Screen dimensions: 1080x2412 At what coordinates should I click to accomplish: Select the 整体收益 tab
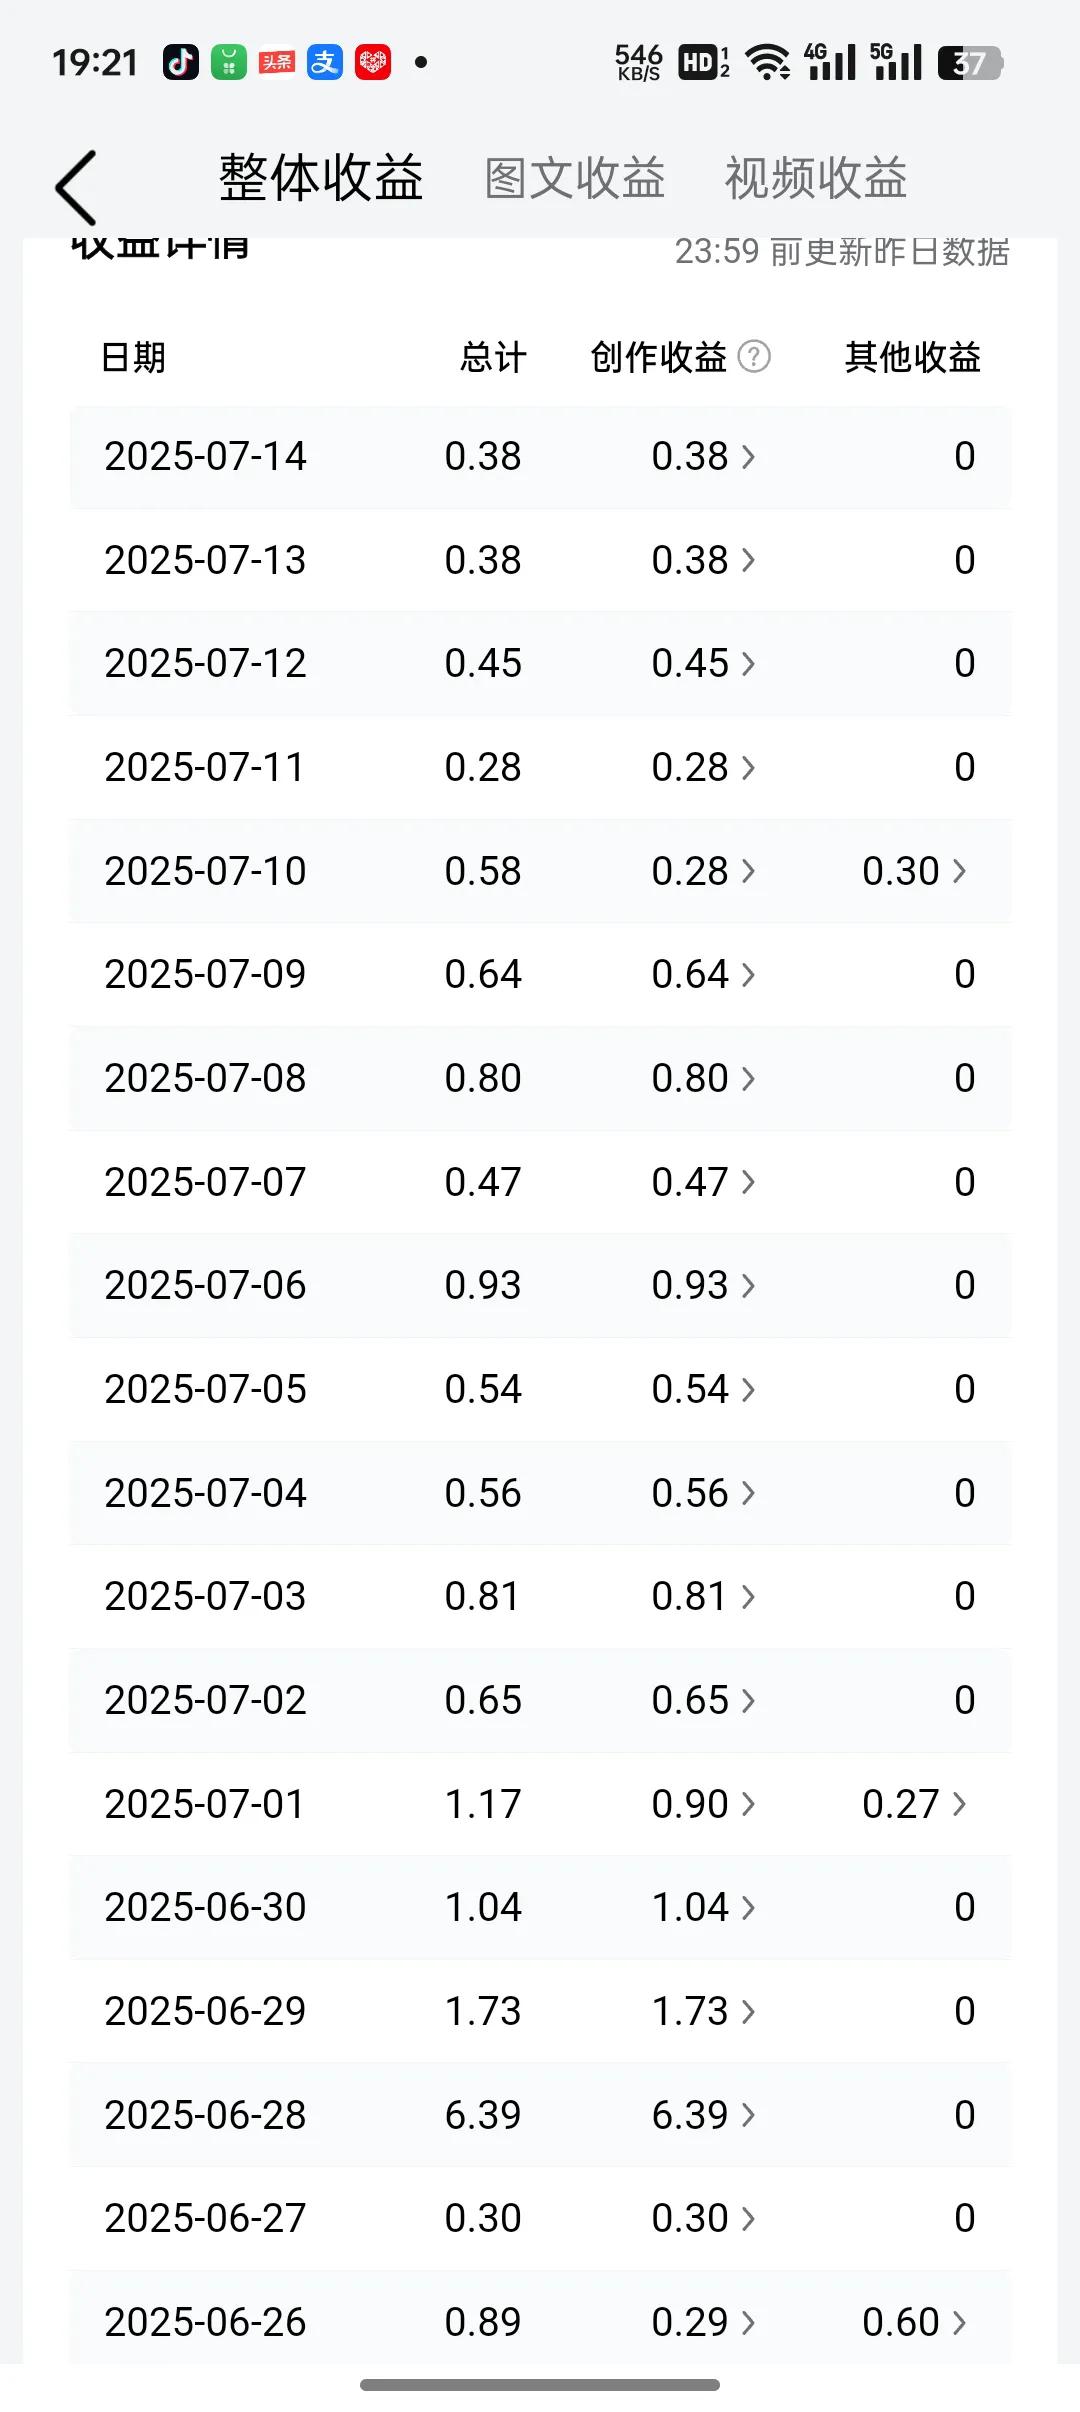(x=322, y=178)
